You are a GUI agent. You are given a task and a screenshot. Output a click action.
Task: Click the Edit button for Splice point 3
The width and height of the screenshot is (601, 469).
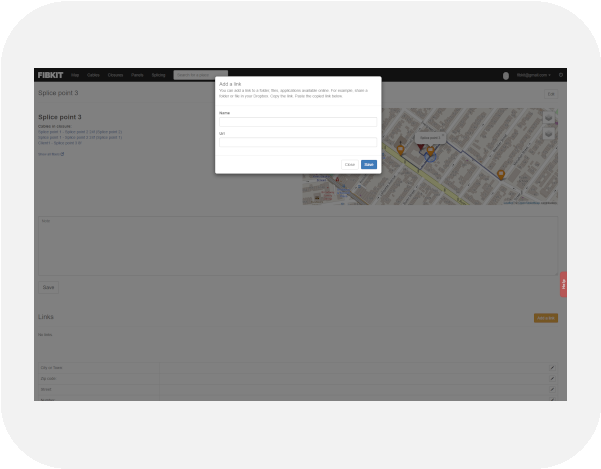tap(551, 94)
